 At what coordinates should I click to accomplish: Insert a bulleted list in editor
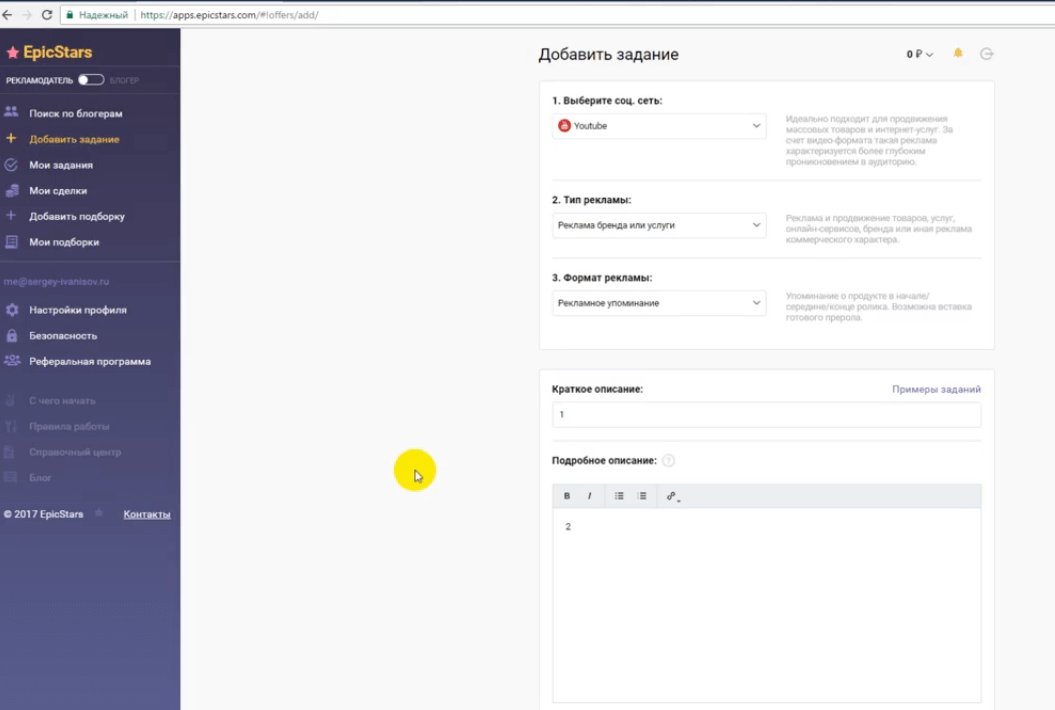tap(619, 496)
